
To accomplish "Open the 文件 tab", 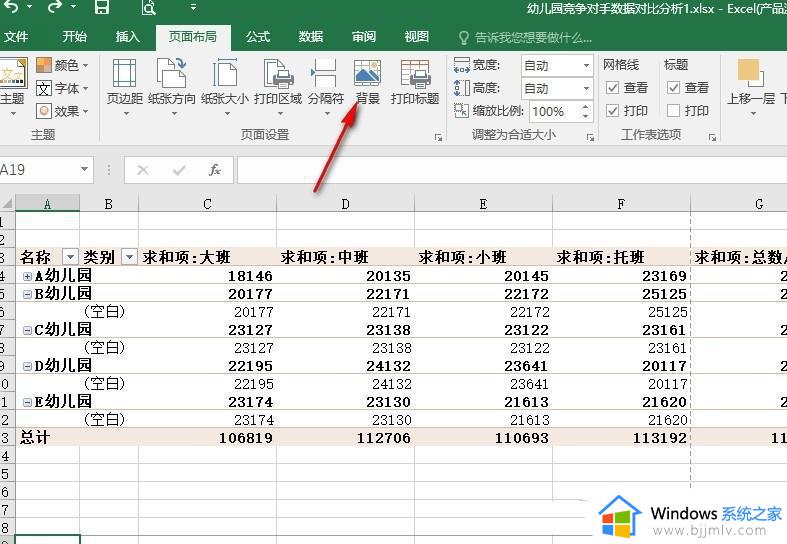I will [x=16, y=37].
